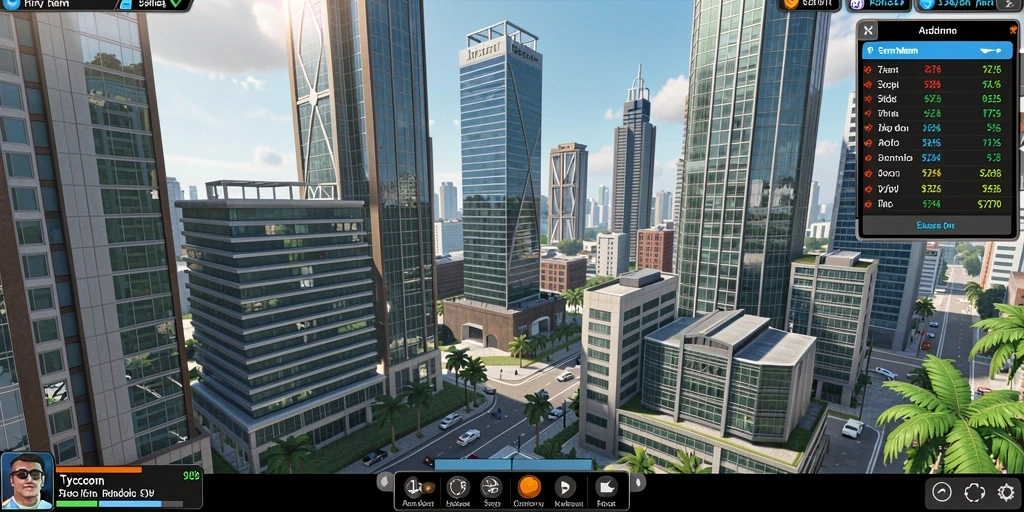Viewport: 1024px width, 512px height.
Task: Click the target/recenter icon beside the gear
Action: pyautogui.click(x=974, y=492)
